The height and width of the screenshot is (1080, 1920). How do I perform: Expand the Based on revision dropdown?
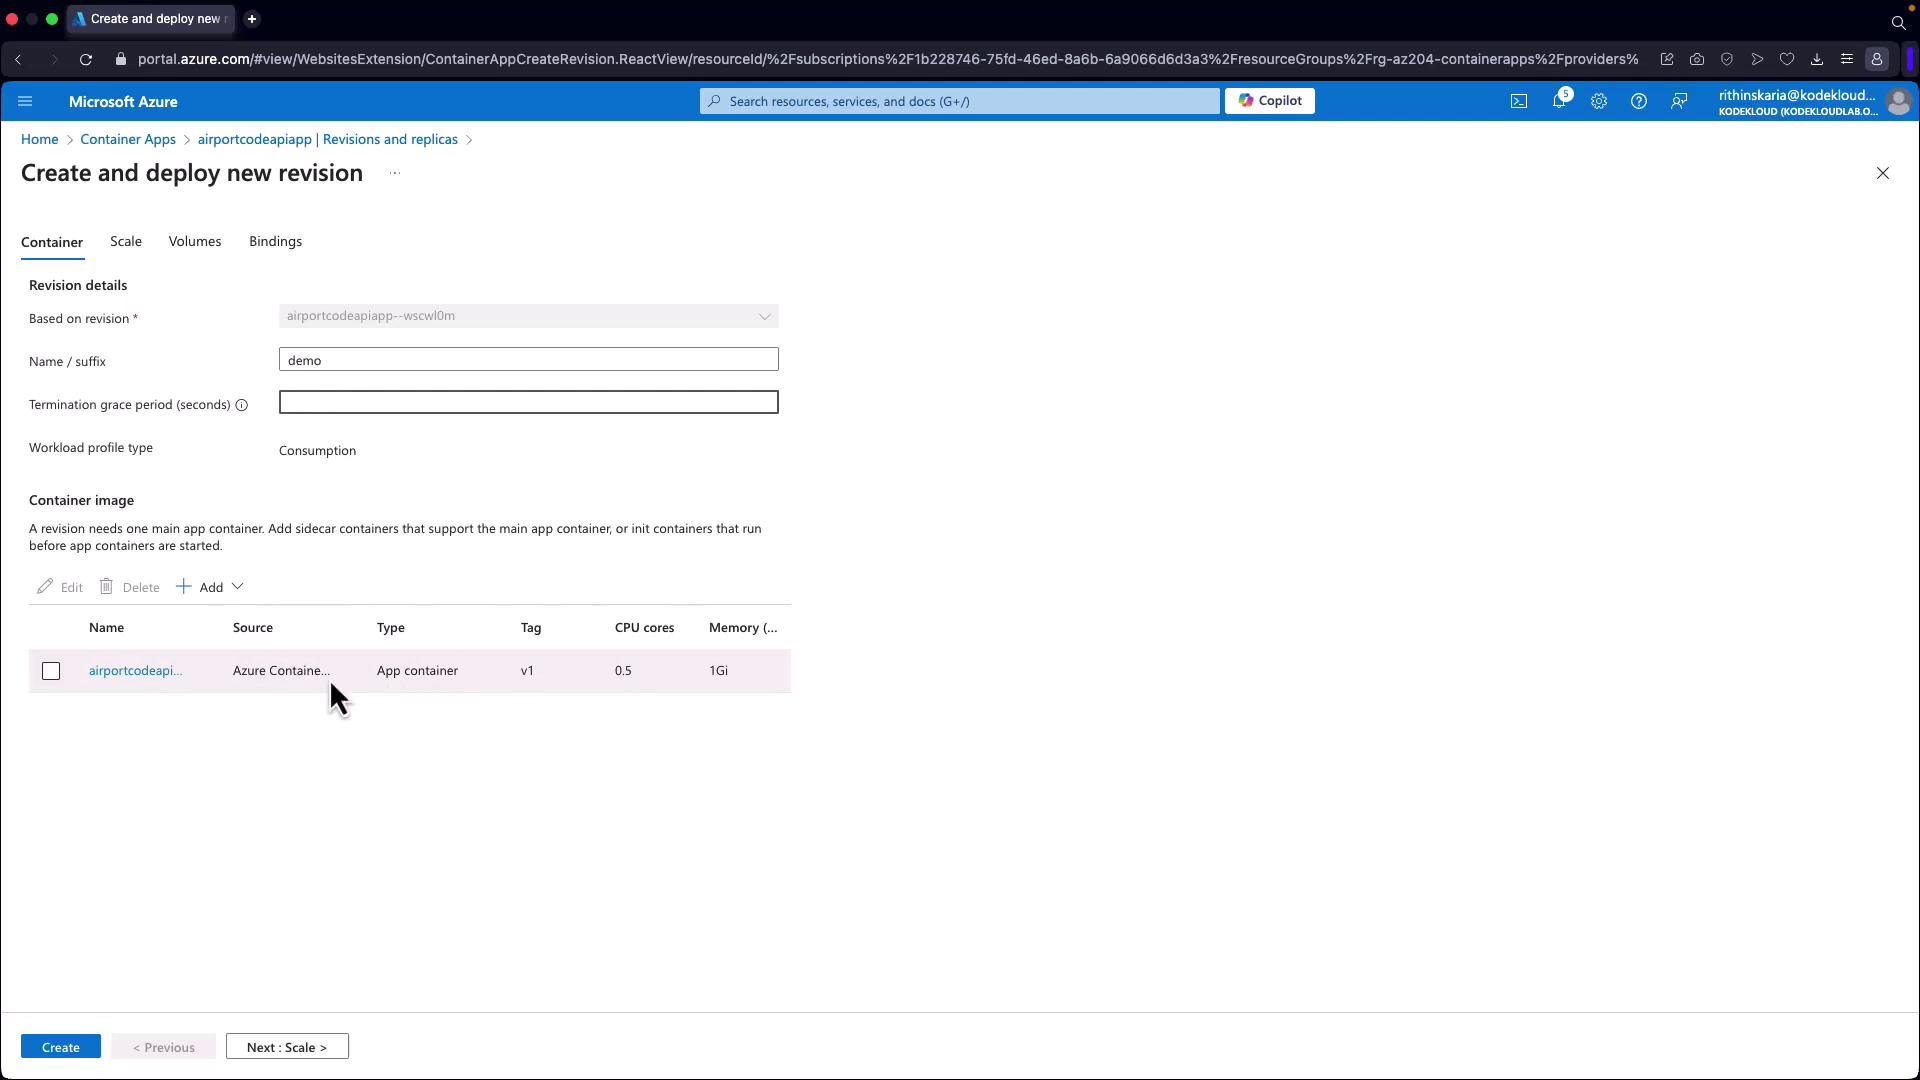tap(528, 316)
